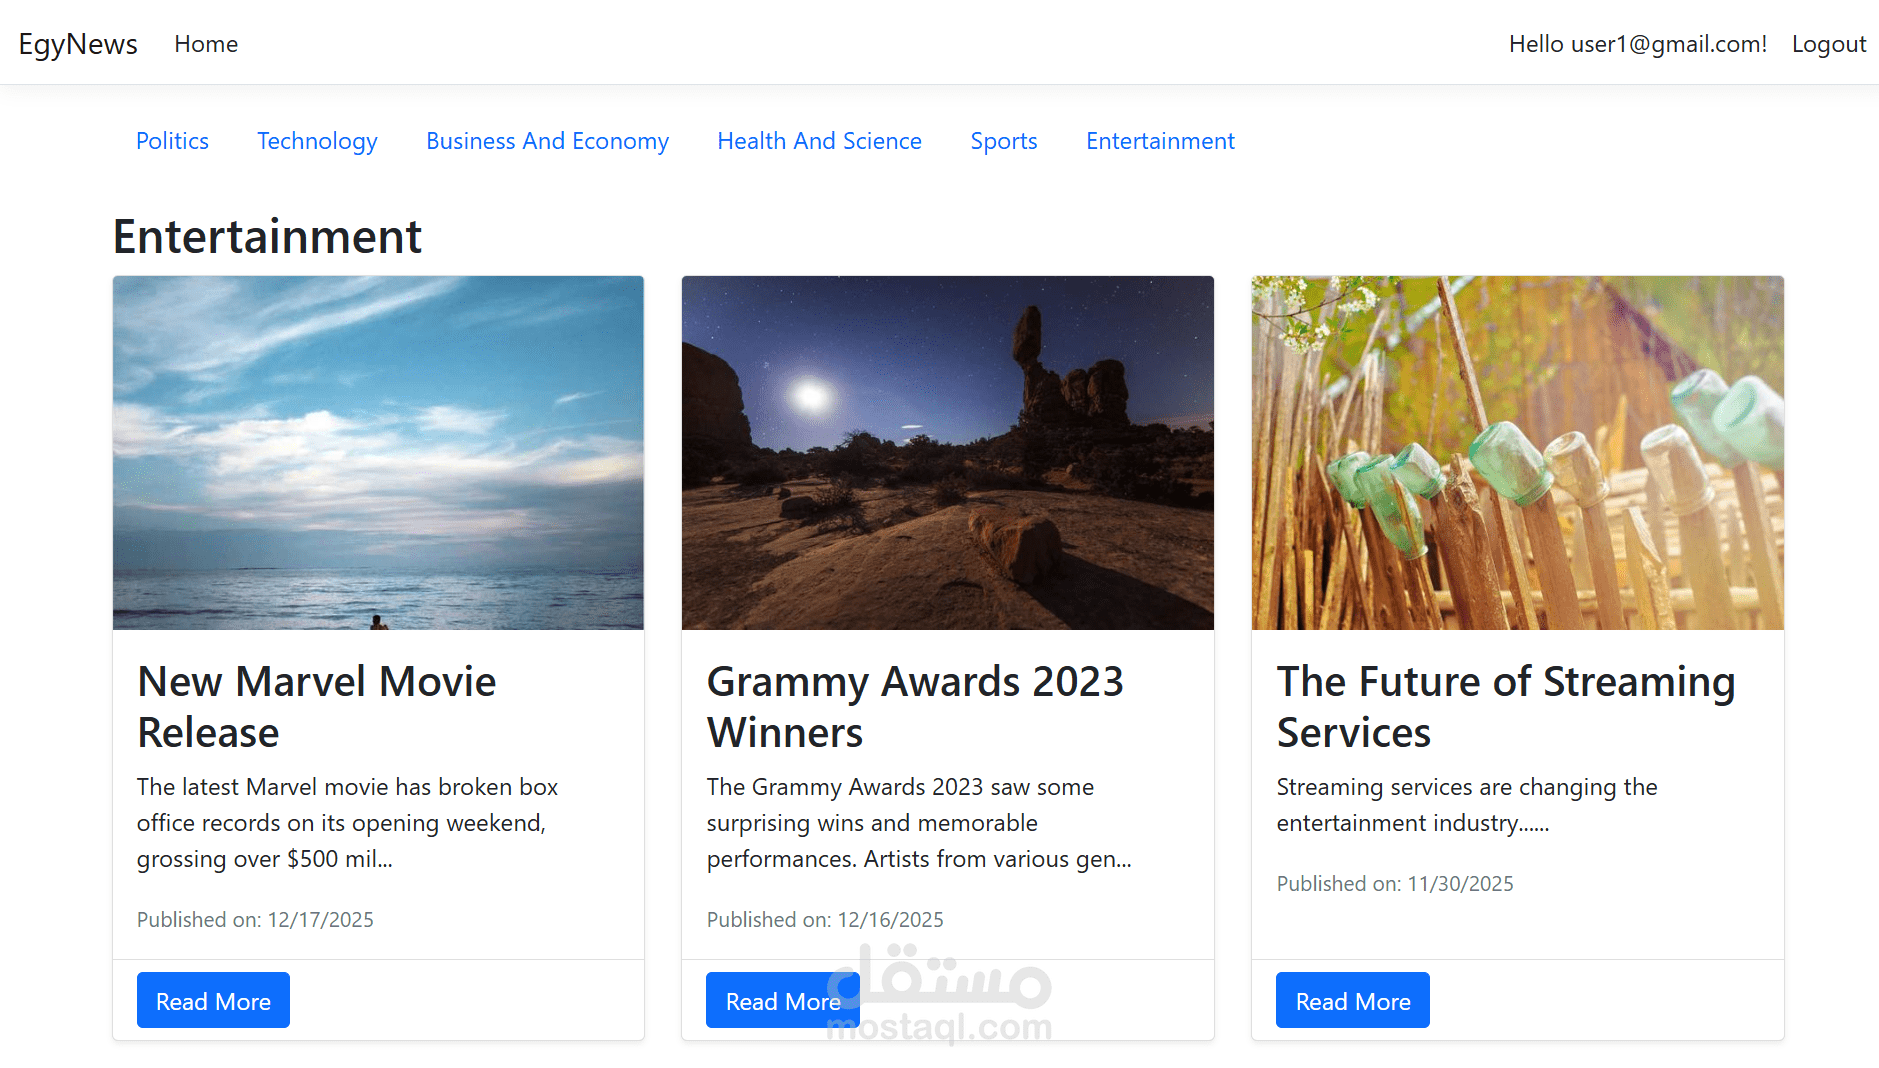This screenshot has height=1068, width=1879.
Task: Click the Published on: 11/30/2025 date
Action: coord(1395,884)
